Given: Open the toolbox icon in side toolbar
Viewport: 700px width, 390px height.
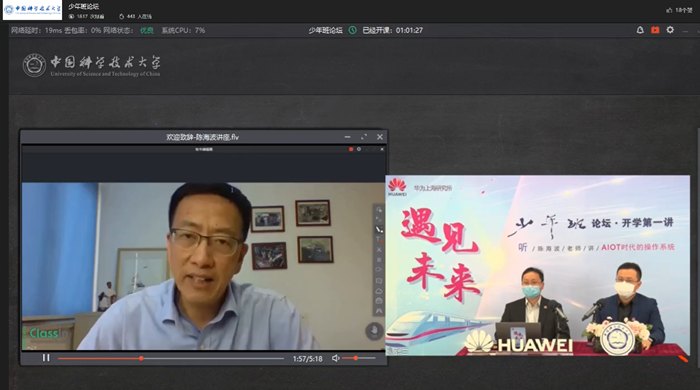Looking at the screenshot, I should click(379, 301).
